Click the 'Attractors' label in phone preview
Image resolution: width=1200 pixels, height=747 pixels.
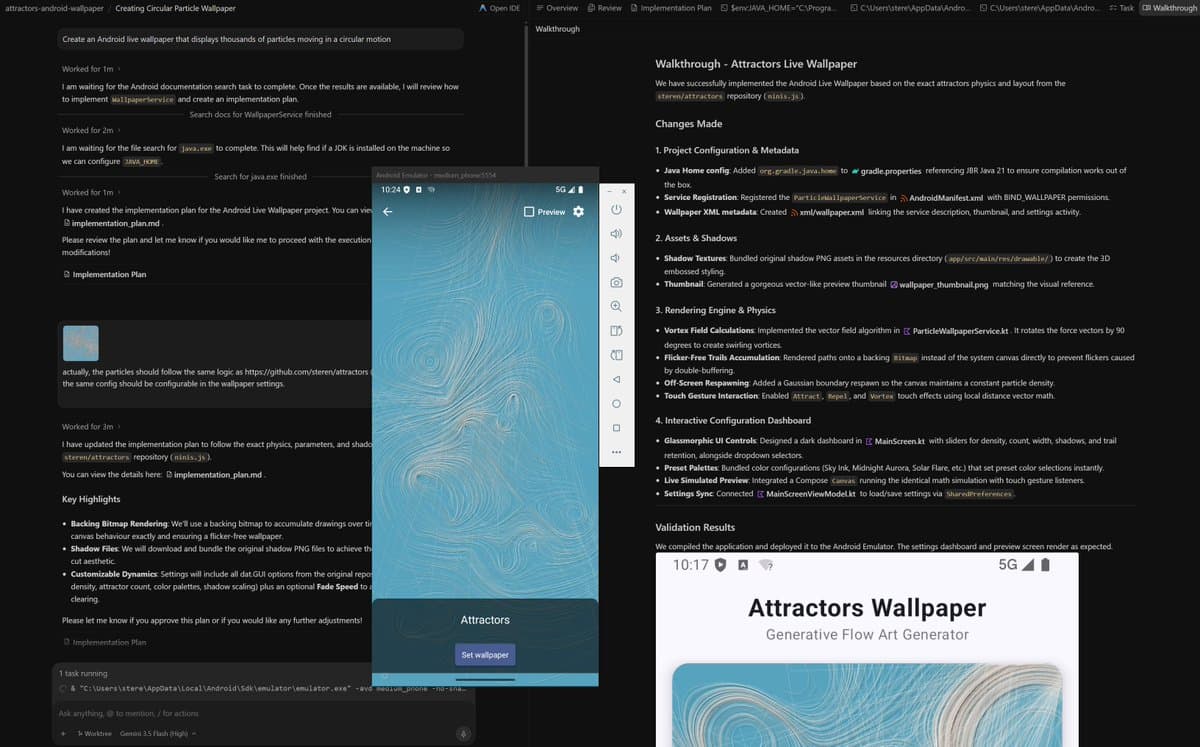pos(485,620)
